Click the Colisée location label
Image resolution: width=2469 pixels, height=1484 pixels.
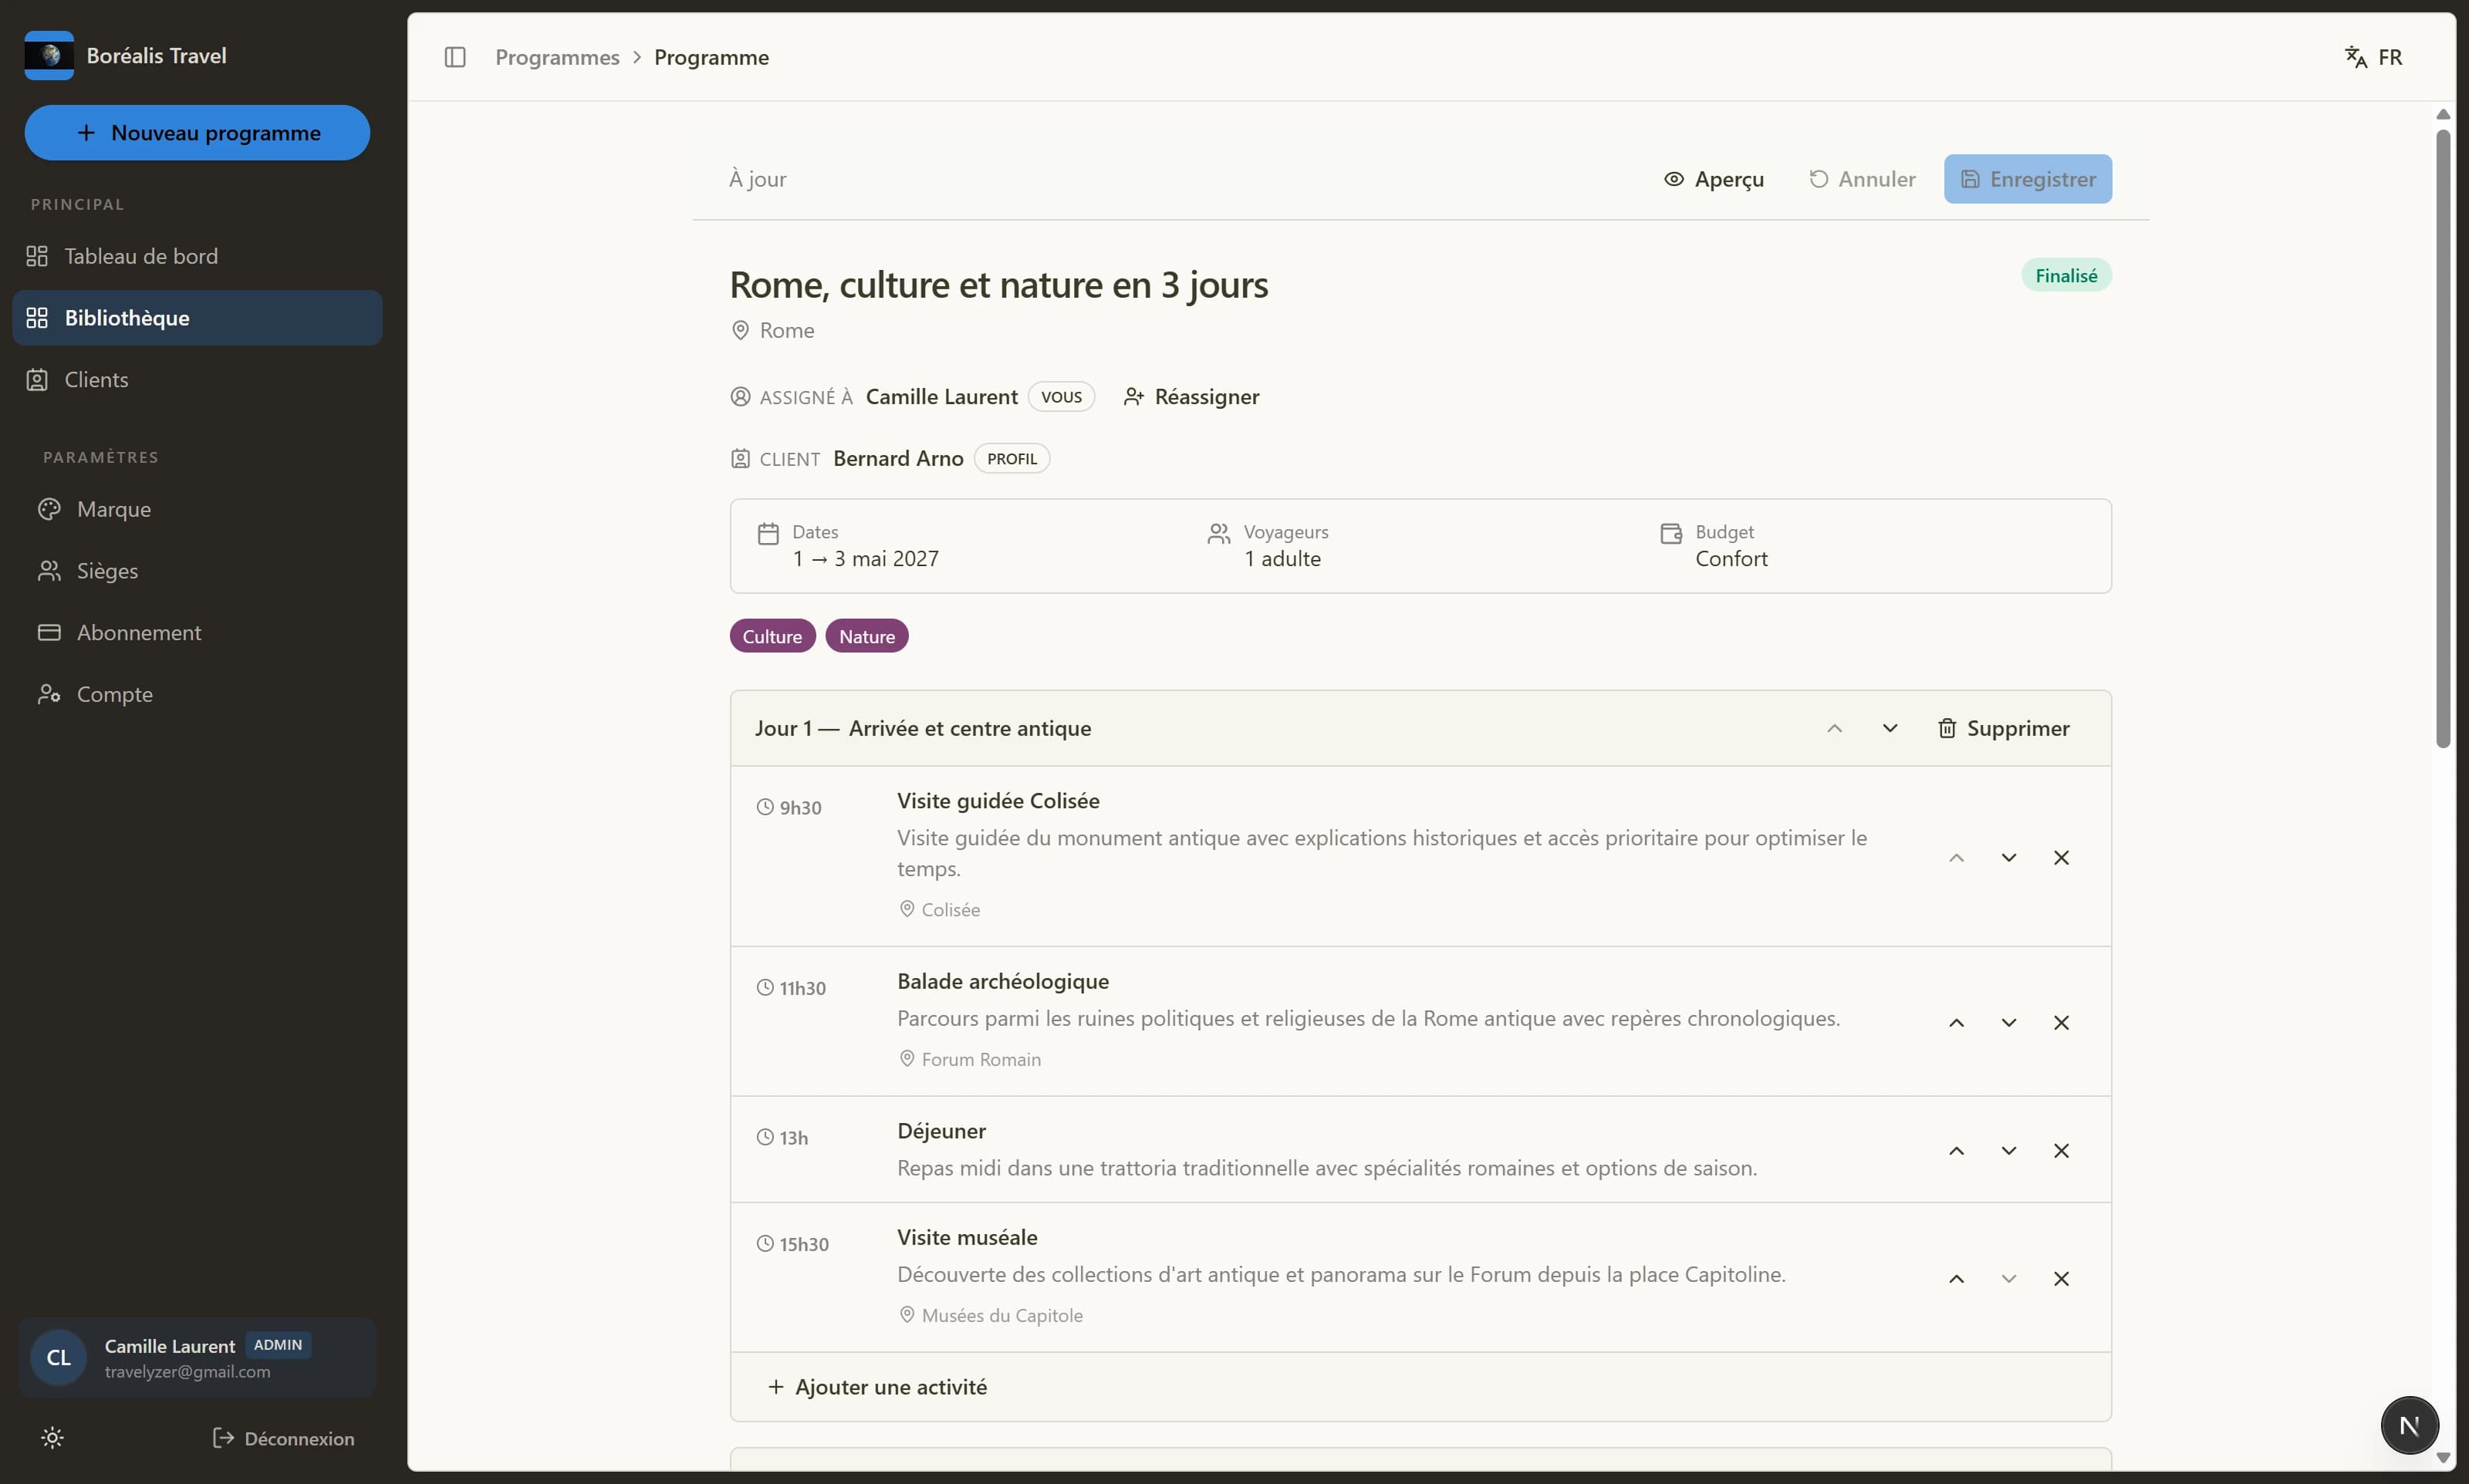939,910
